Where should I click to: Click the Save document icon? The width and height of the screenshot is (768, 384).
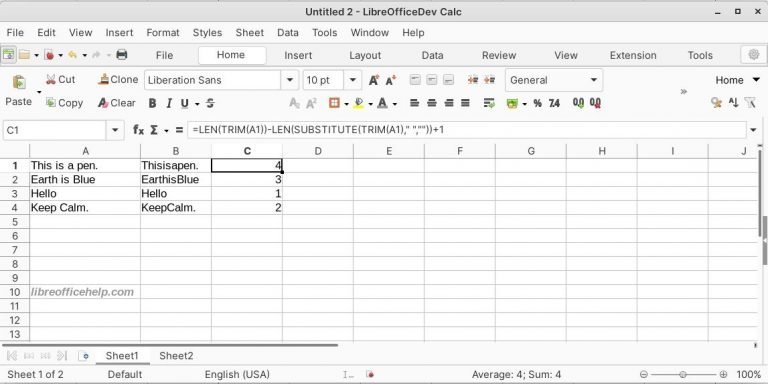click(x=49, y=55)
